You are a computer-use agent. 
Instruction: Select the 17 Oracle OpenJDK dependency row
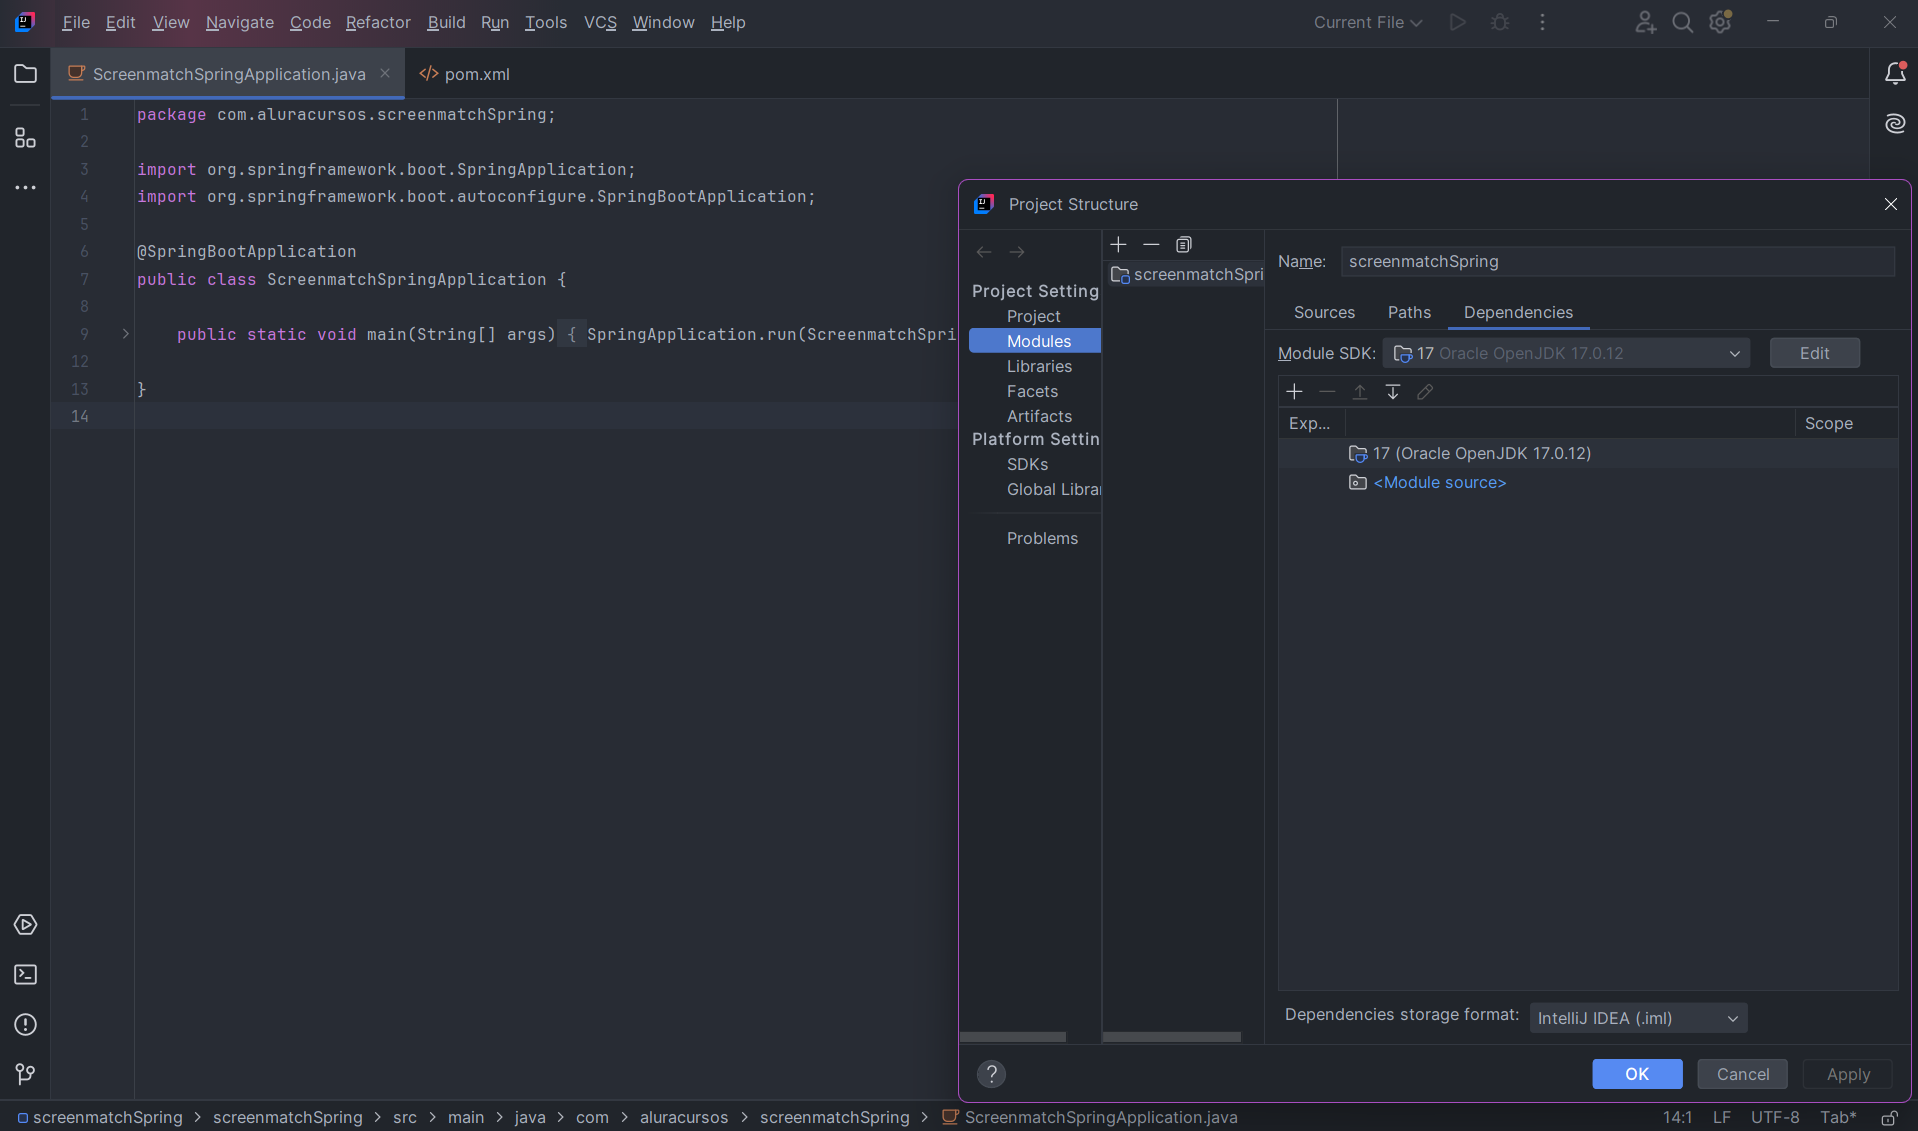(1588, 453)
